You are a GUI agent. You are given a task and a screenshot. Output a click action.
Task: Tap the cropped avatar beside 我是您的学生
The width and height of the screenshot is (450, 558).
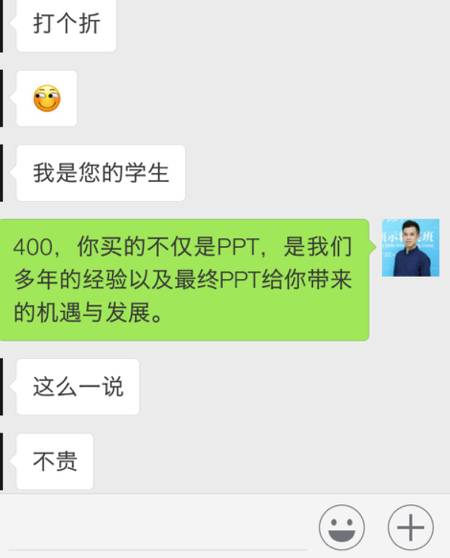tap(1, 173)
